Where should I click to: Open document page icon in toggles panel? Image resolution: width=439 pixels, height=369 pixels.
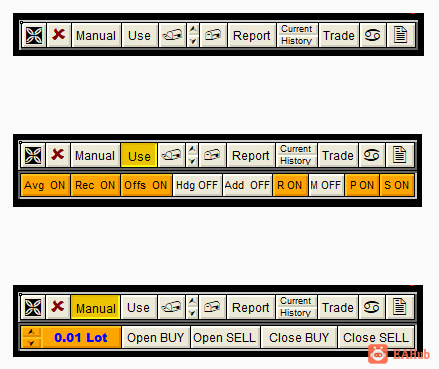pyautogui.click(x=399, y=155)
